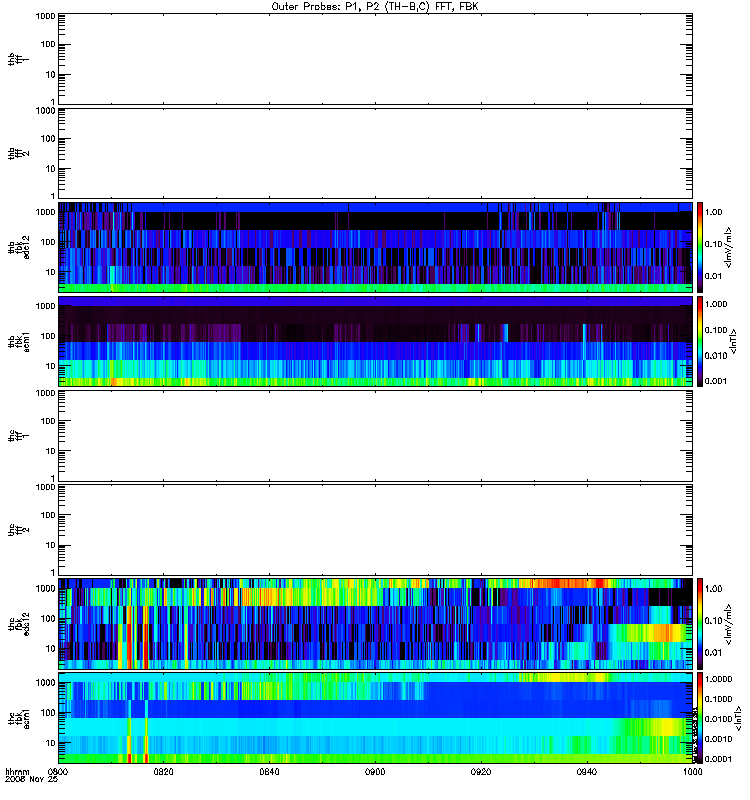The width and height of the screenshot is (750, 800).
Task: Click the '<|mV/m|>' unit label beside thb edc12 colorbar
Action: pyautogui.click(x=729, y=247)
